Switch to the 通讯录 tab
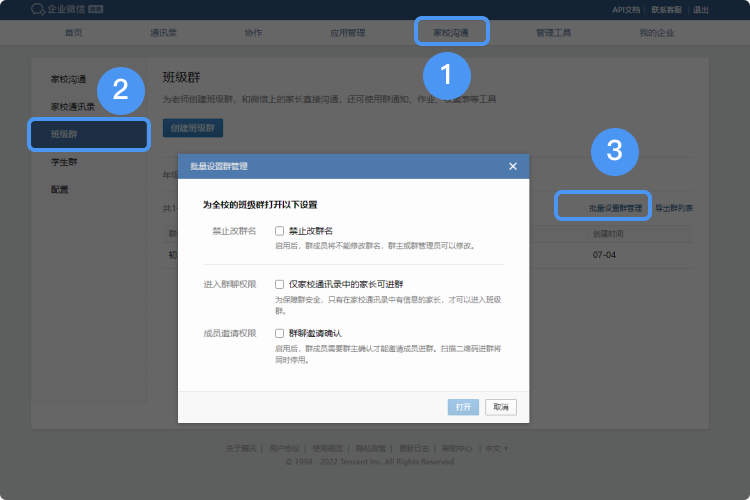 (x=163, y=33)
